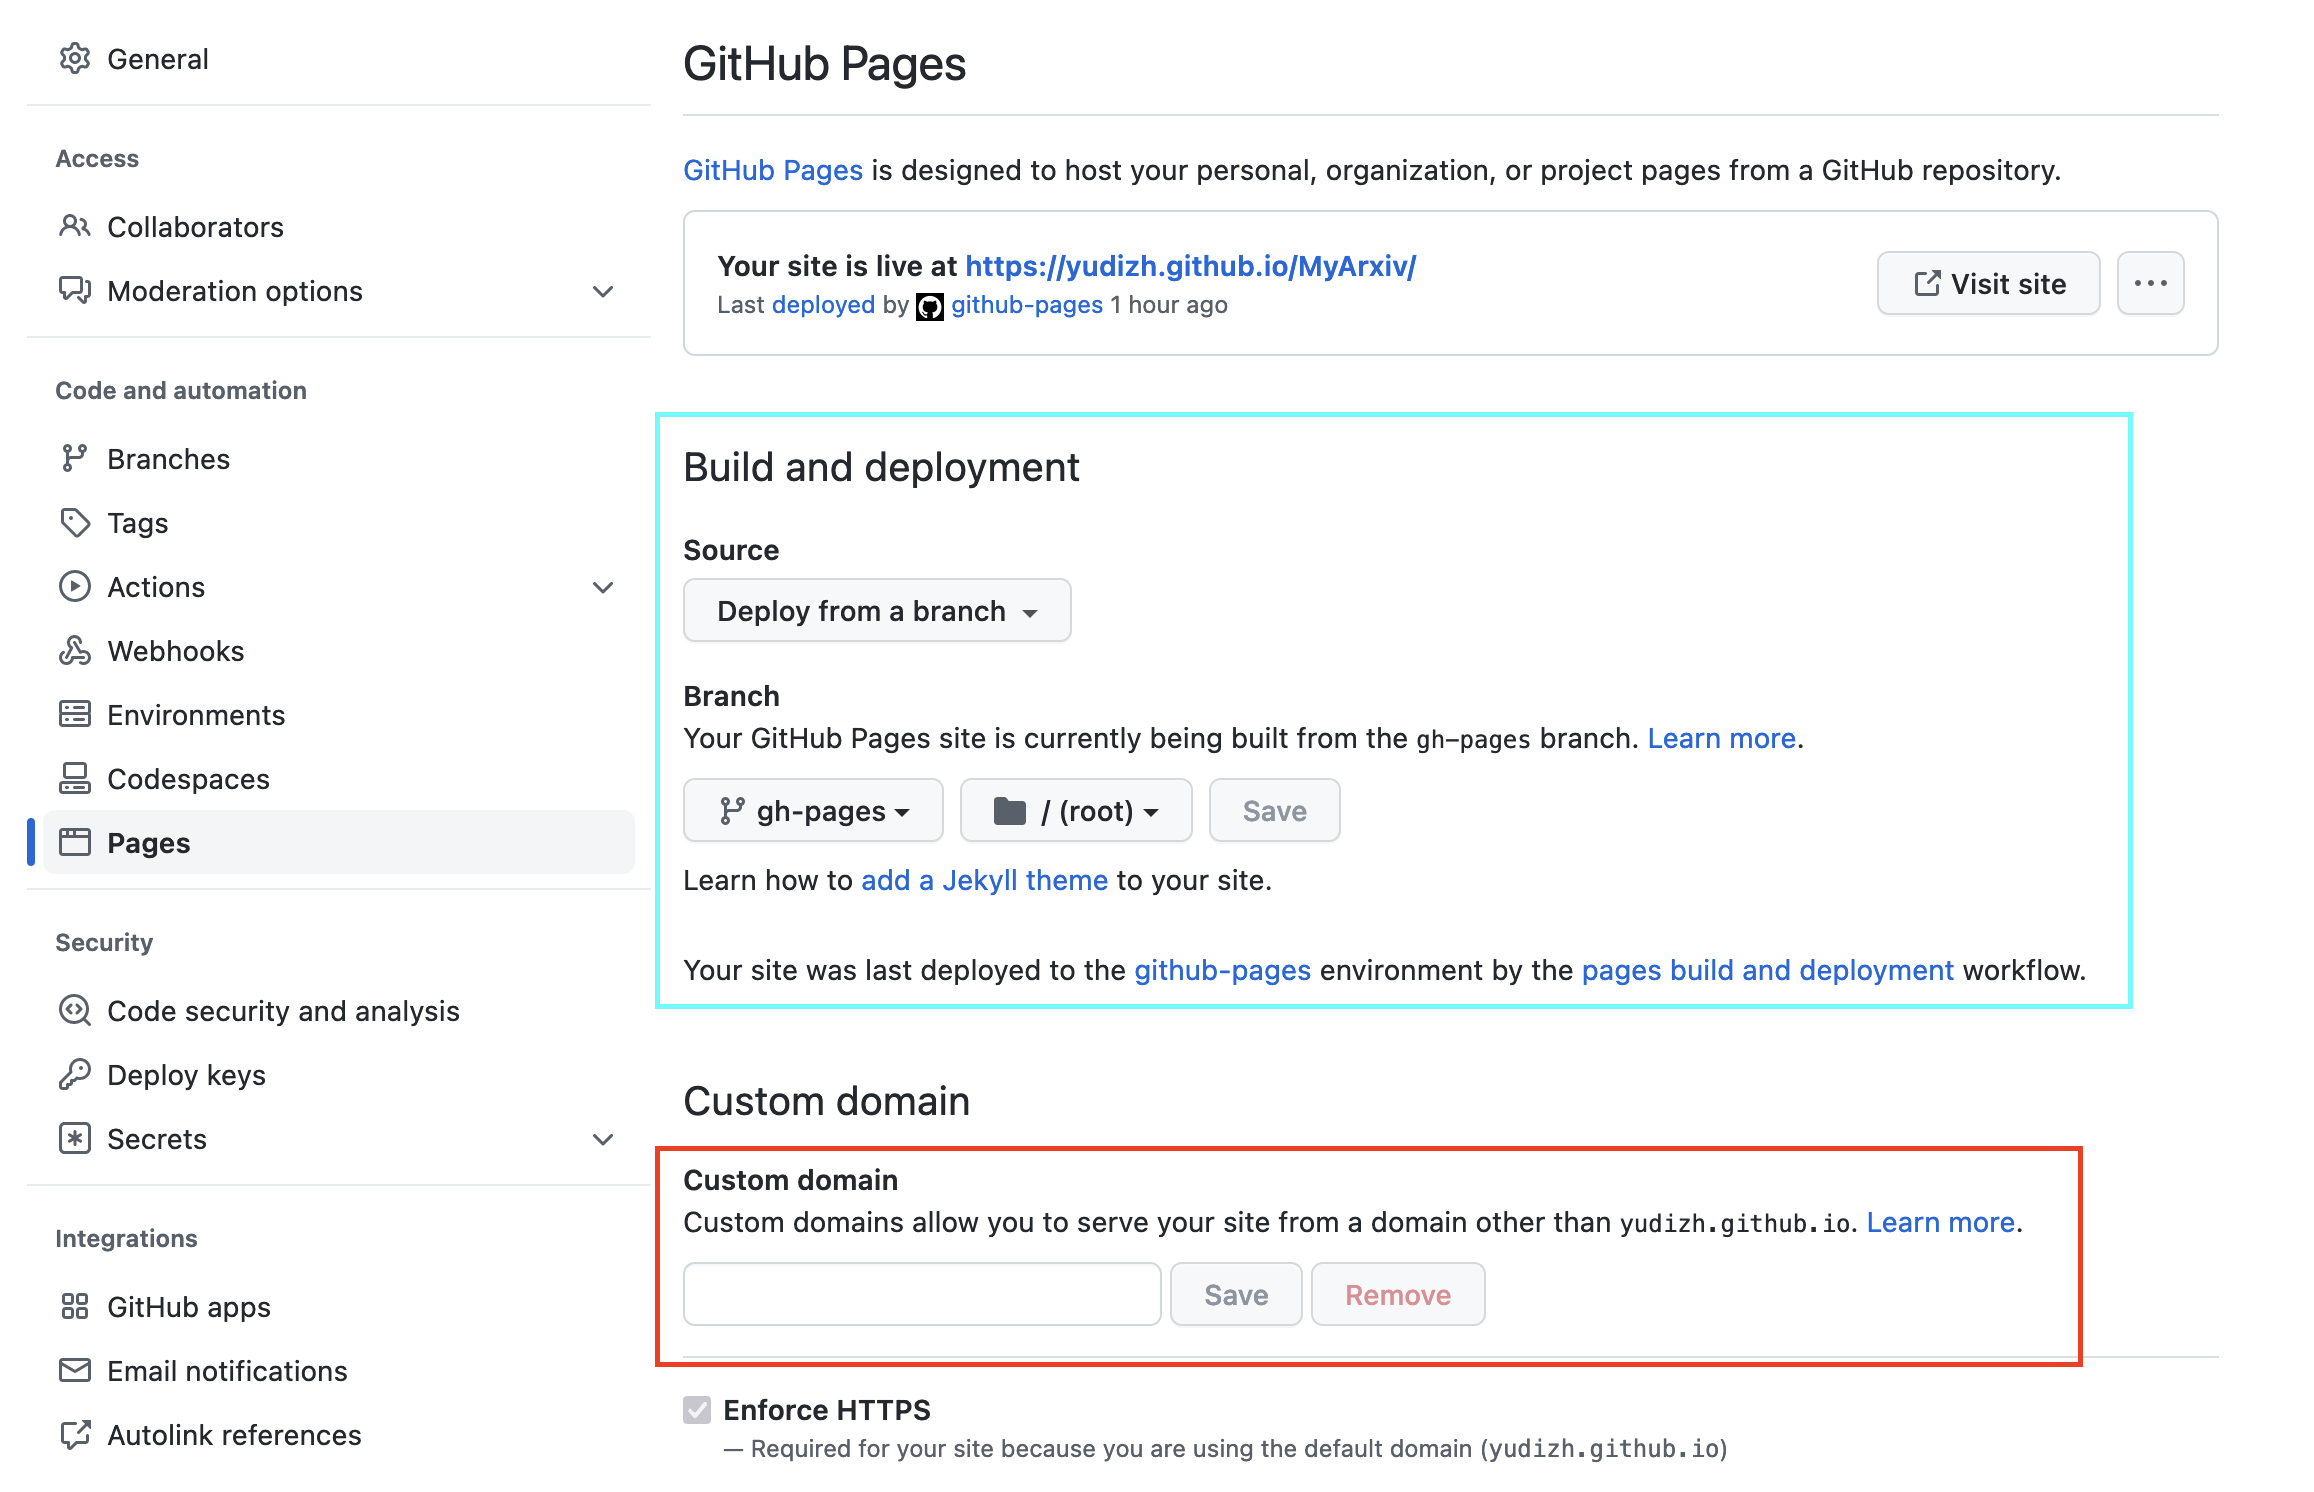Open the Deploy from a branch dropdown
2314x1492 pixels.
pos(877,611)
